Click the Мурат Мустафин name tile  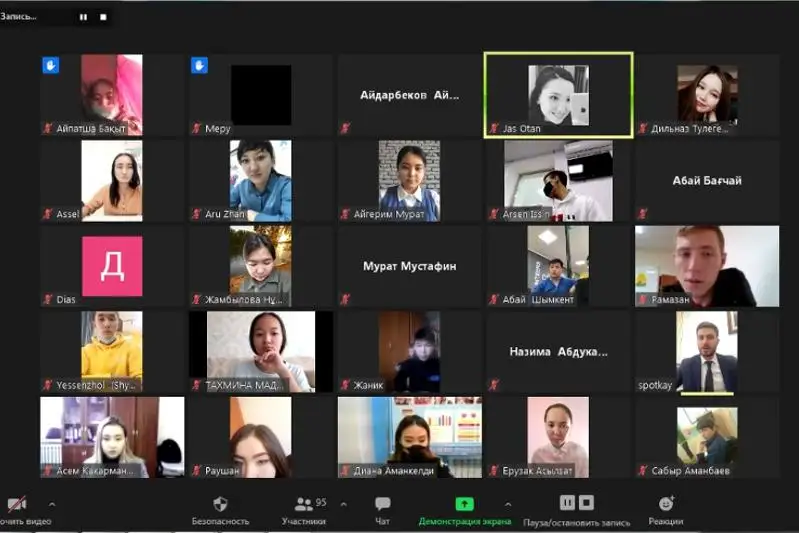(408, 266)
